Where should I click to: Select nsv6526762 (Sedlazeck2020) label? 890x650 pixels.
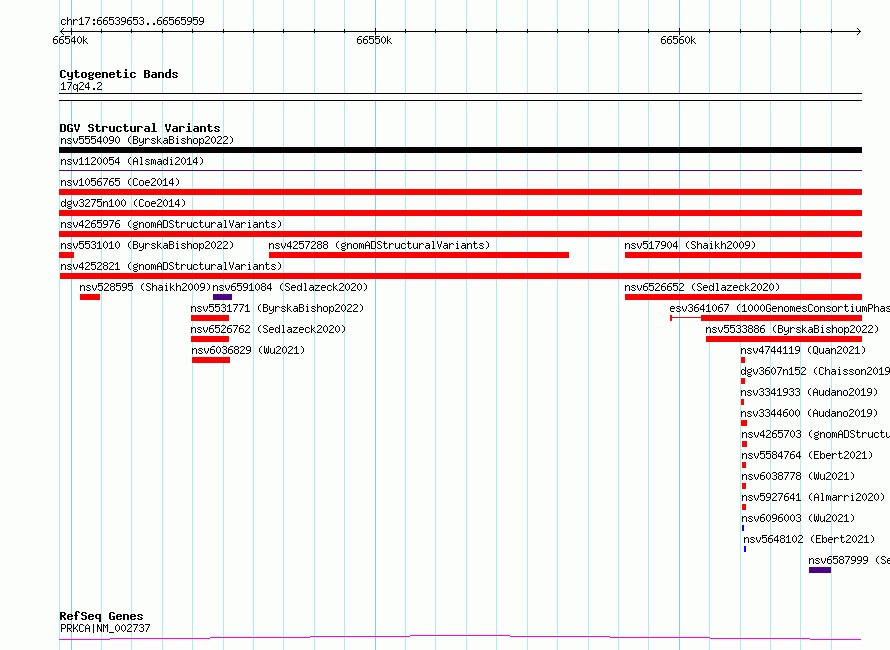pos(268,329)
